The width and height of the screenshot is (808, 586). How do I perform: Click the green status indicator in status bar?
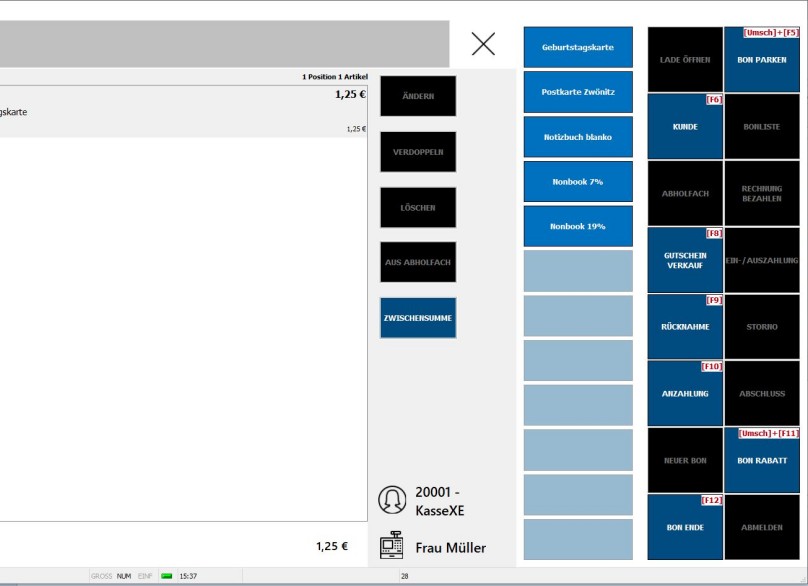tap(166, 576)
